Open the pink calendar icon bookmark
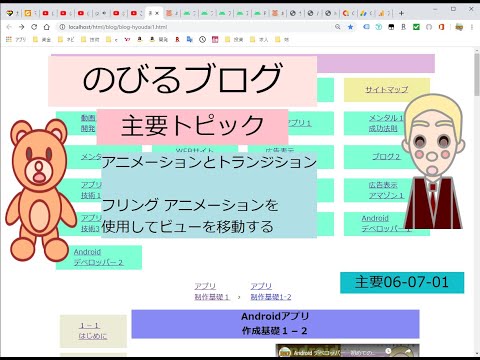 pos(215,39)
